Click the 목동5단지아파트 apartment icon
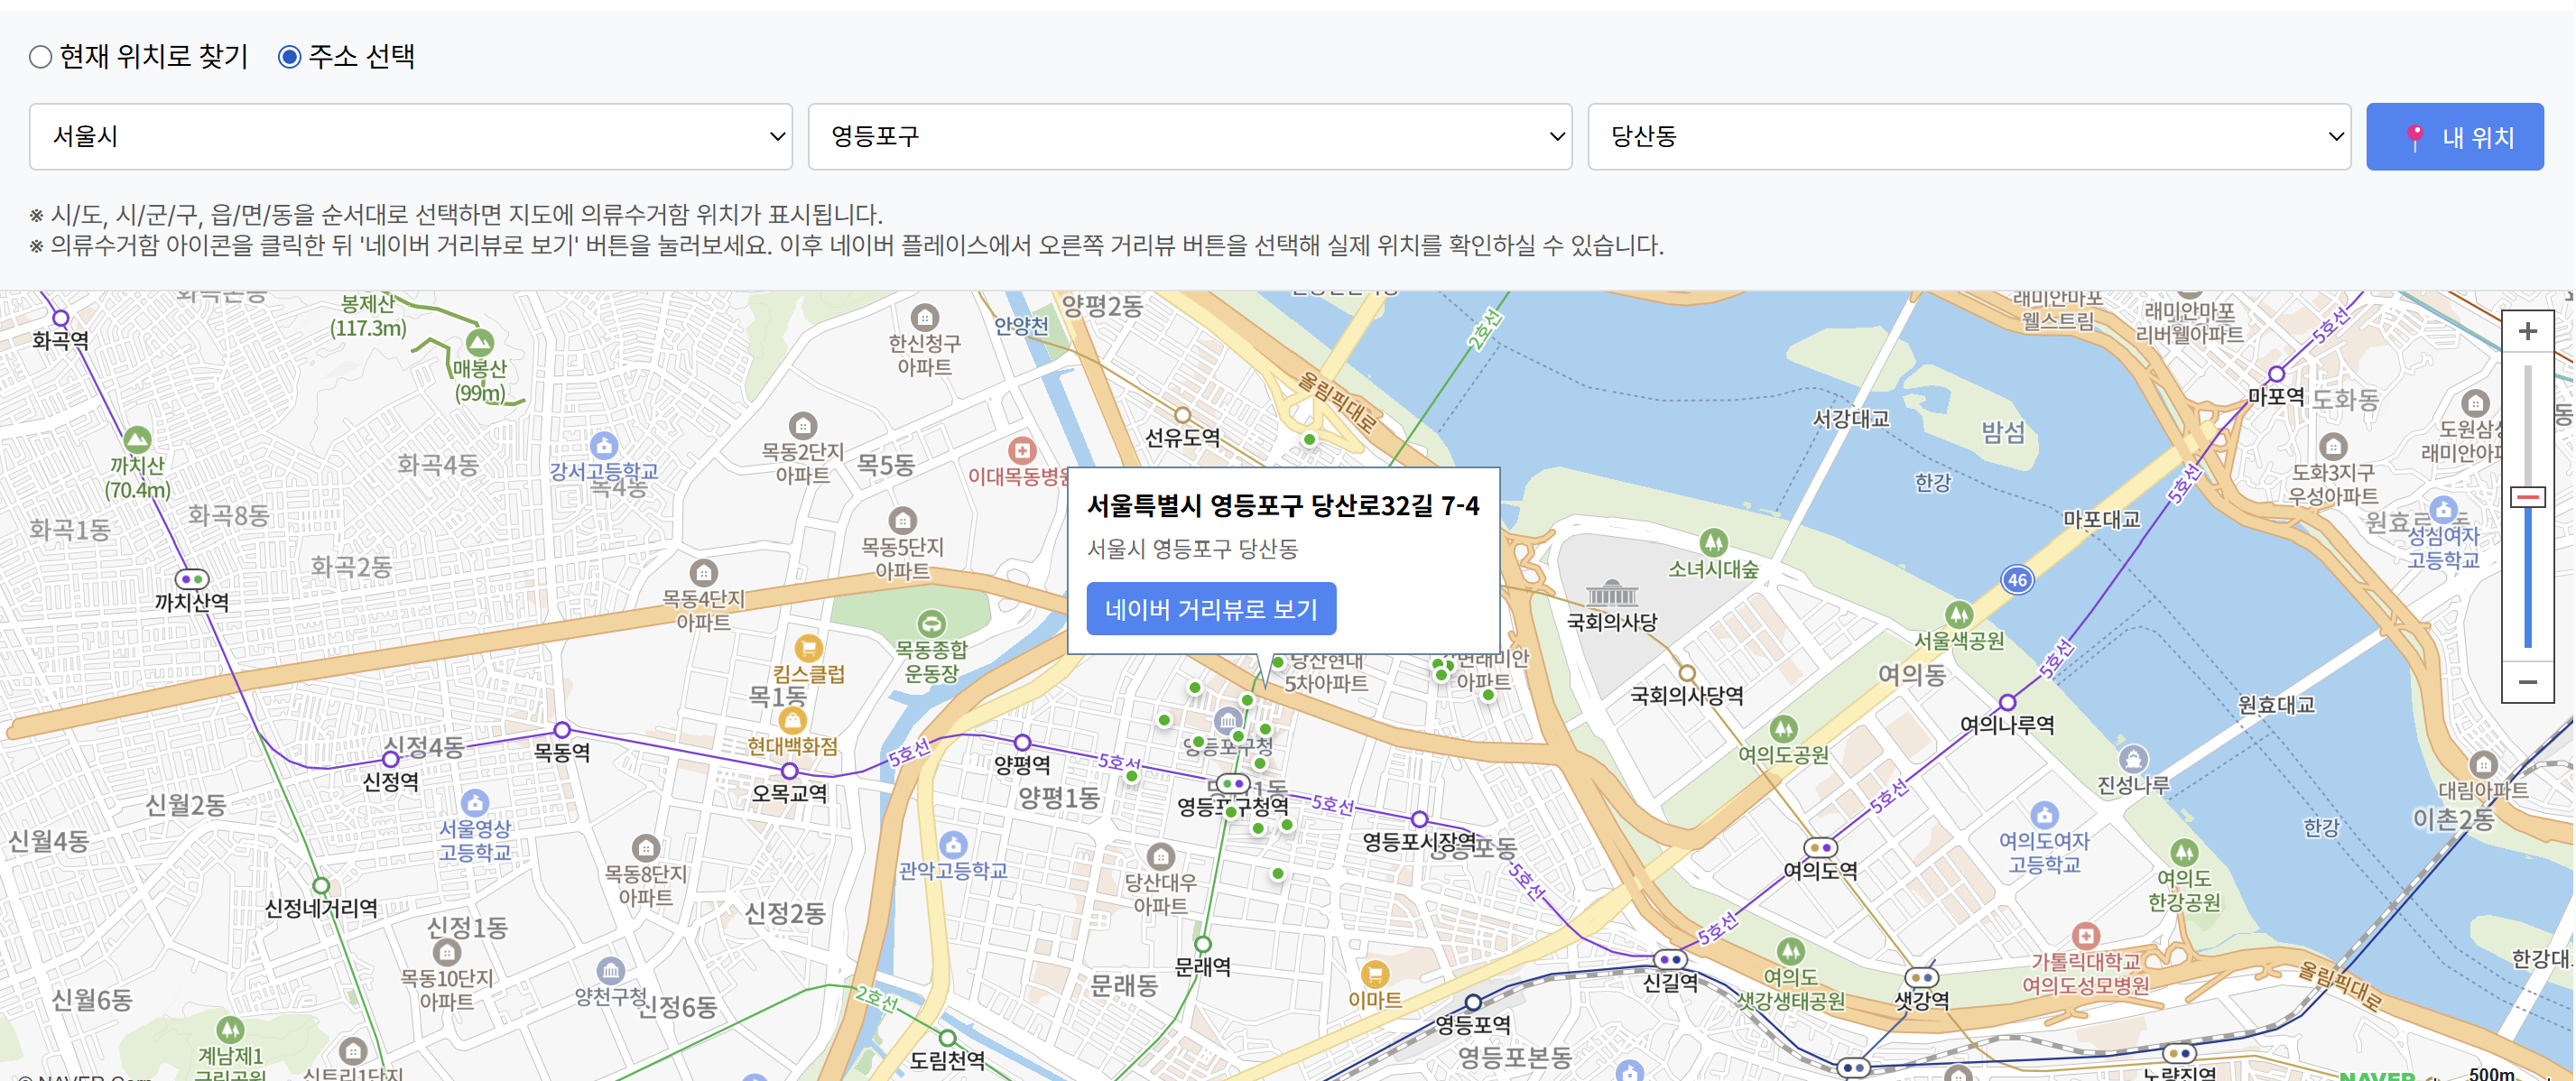The height and width of the screenshot is (1081, 2576). point(902,520)
